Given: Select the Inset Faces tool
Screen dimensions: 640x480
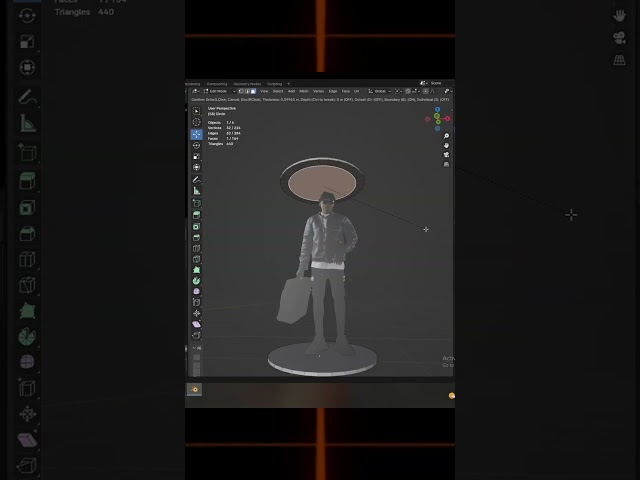Looking at the screenshot, I should click(196, 227).
